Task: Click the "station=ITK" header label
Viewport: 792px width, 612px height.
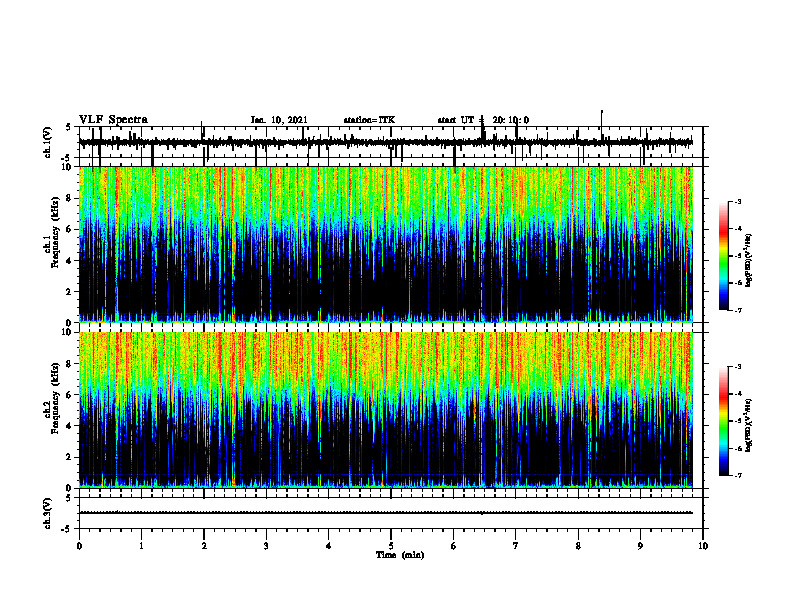Action: (369, 120)
